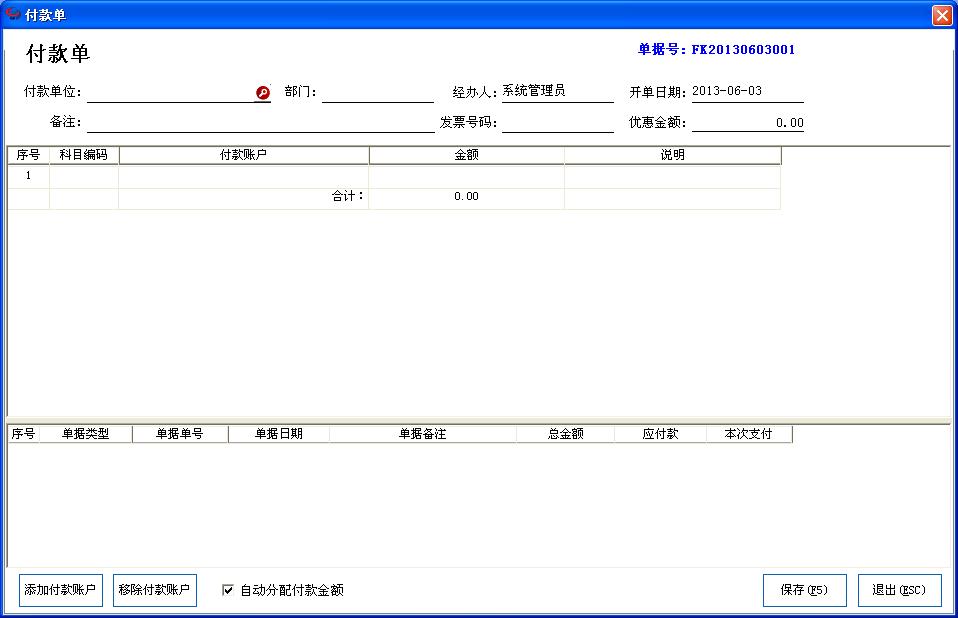
Task: Click the 科目编码 column header
Action: point(84,154)
